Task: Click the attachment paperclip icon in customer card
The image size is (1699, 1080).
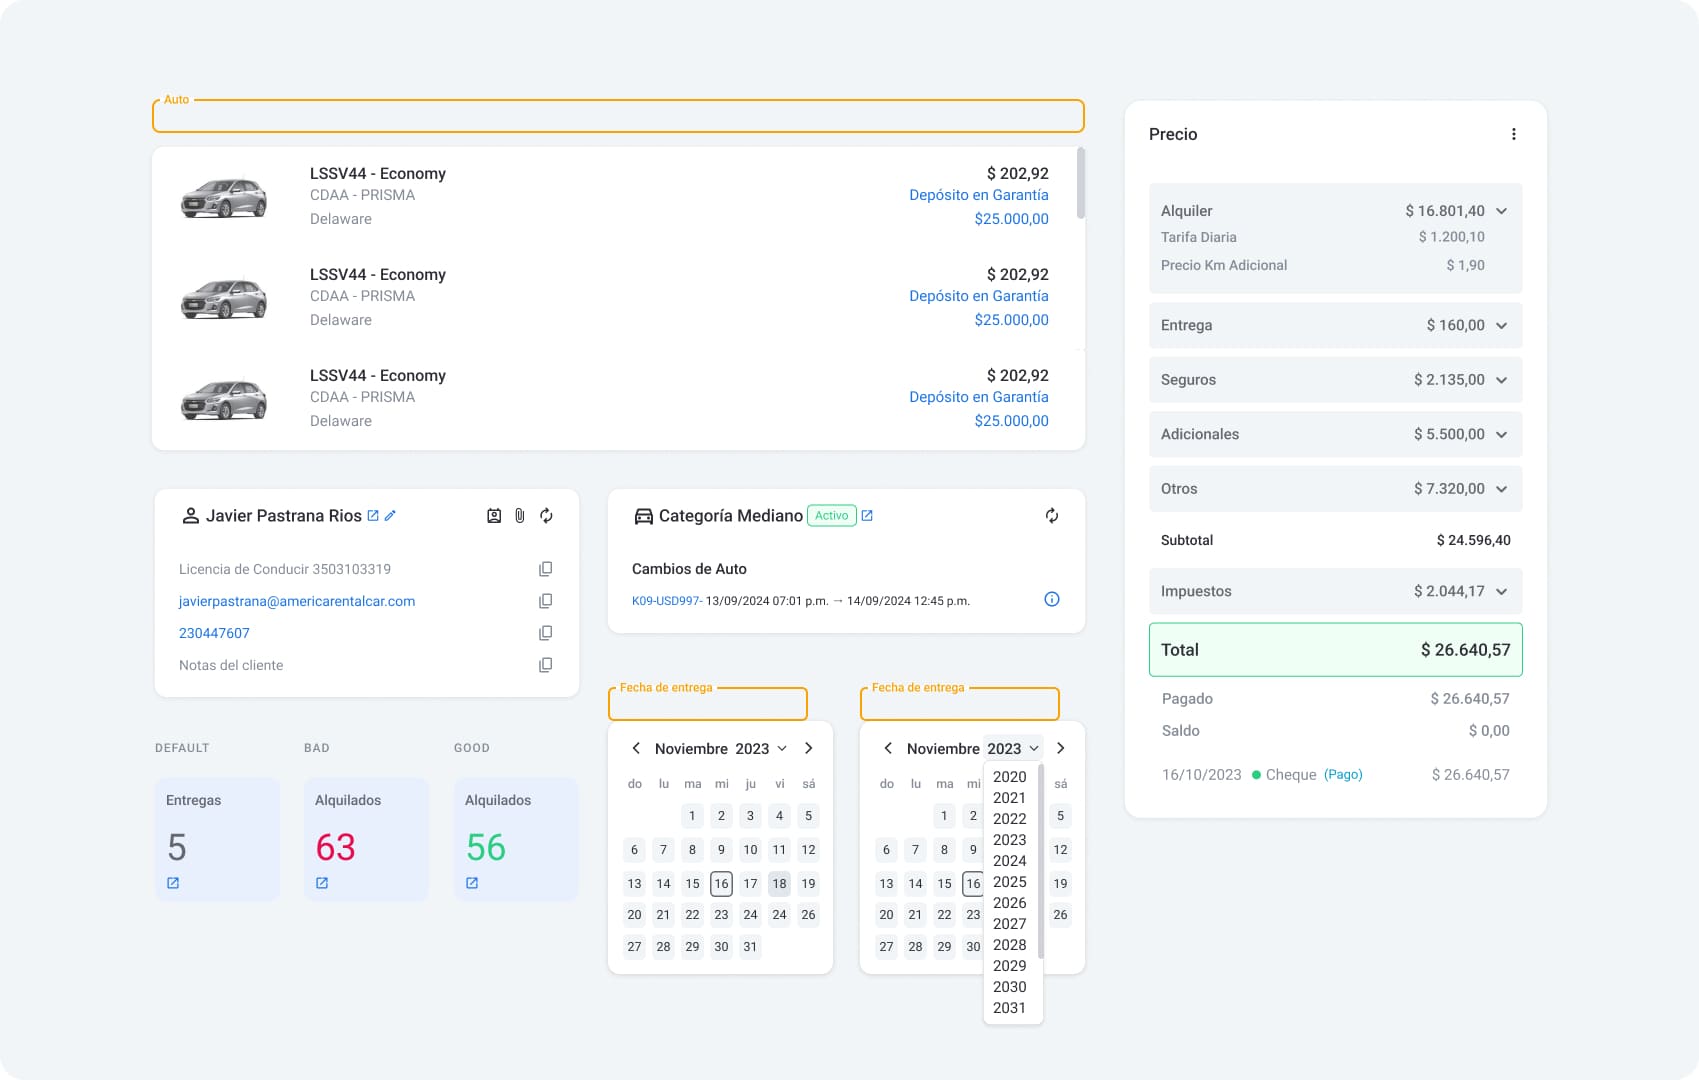Action: coord(520,516)
